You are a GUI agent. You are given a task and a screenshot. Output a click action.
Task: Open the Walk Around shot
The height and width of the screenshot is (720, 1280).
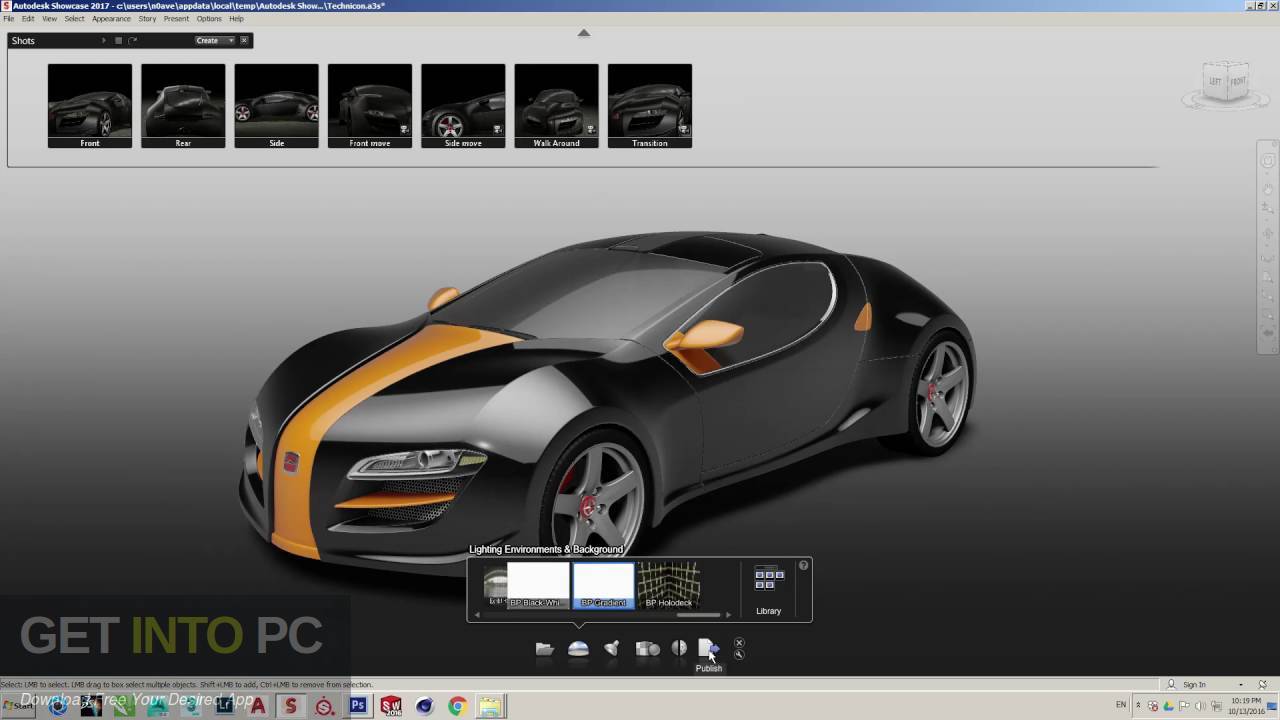click(x=556, y=106)
